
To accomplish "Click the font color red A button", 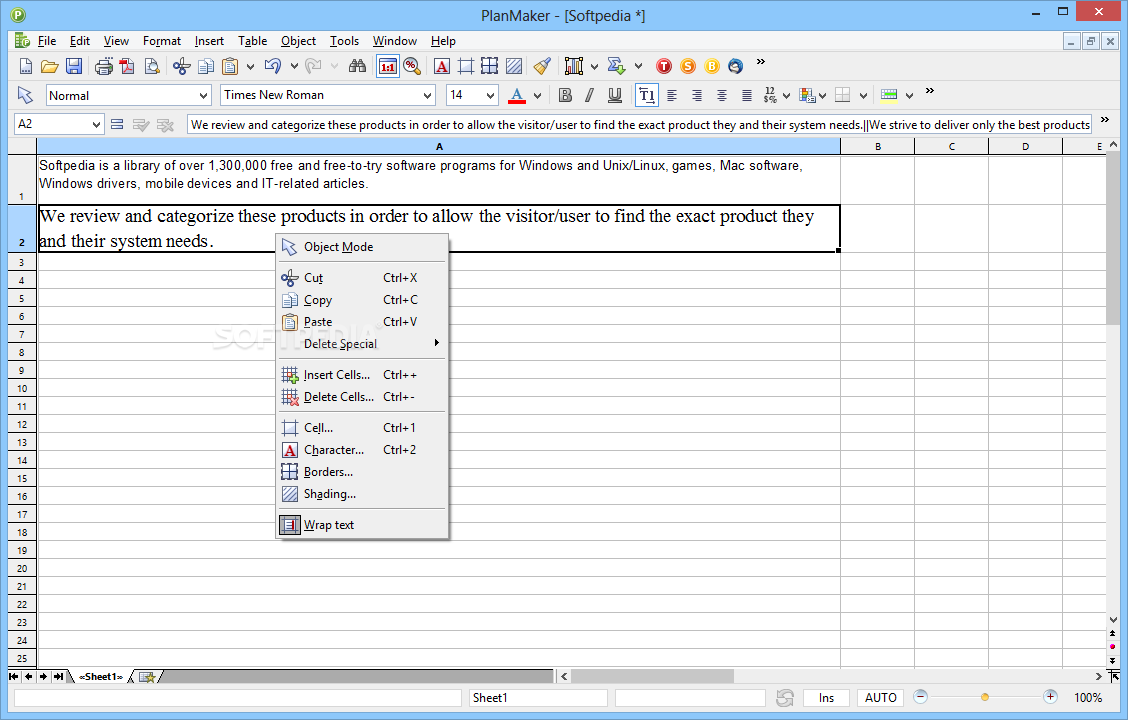I will [517, 95].
